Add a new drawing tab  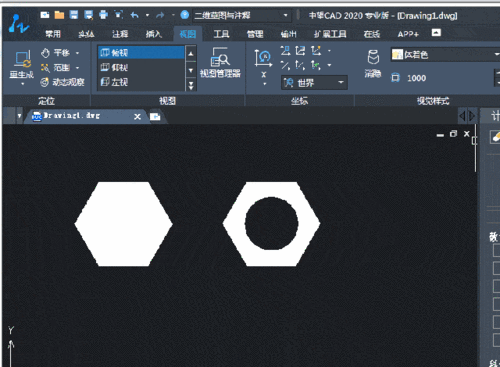pyautogui.click(x=155, y=117)
